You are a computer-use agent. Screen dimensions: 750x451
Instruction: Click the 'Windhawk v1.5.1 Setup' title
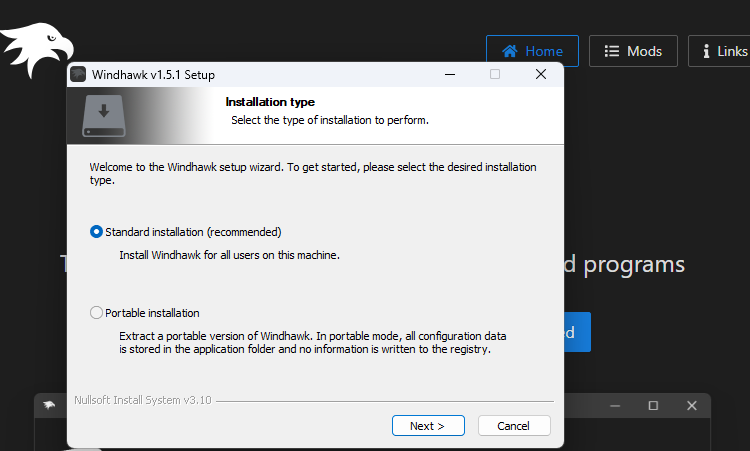[x=153, y=75]
